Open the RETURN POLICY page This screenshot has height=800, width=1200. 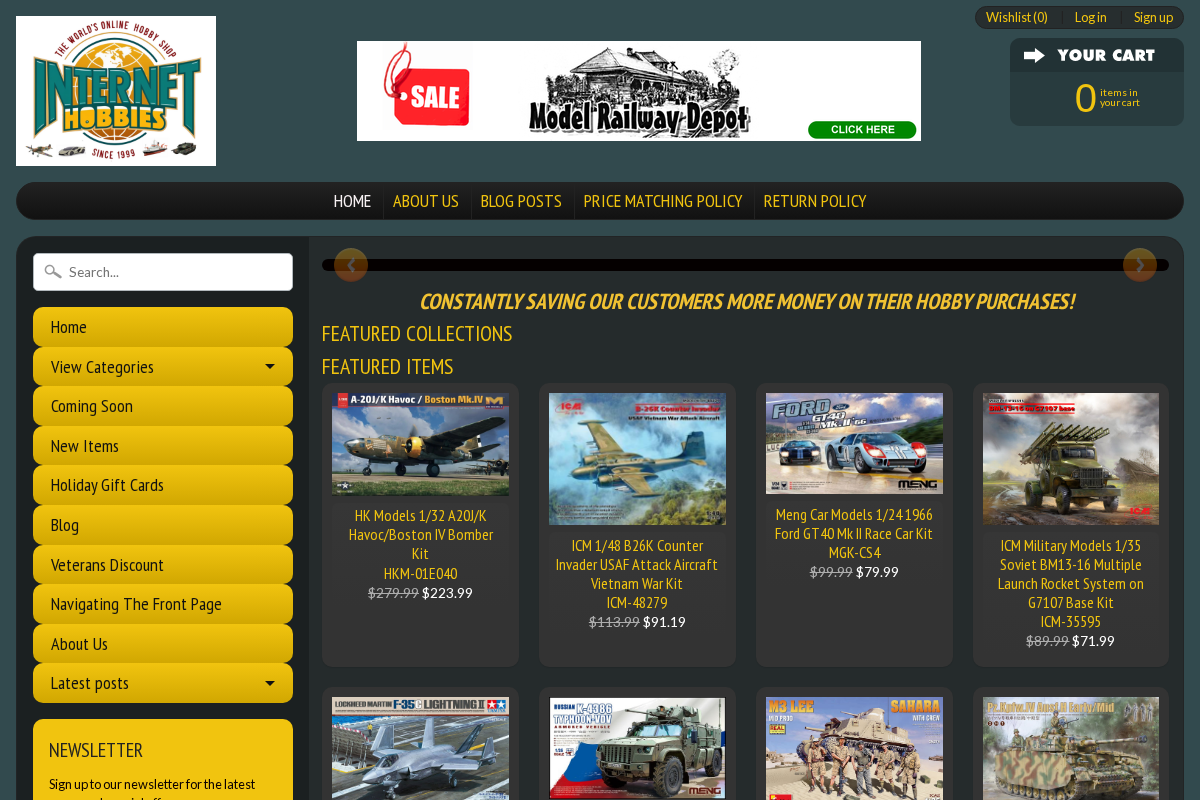pos(815,201)
